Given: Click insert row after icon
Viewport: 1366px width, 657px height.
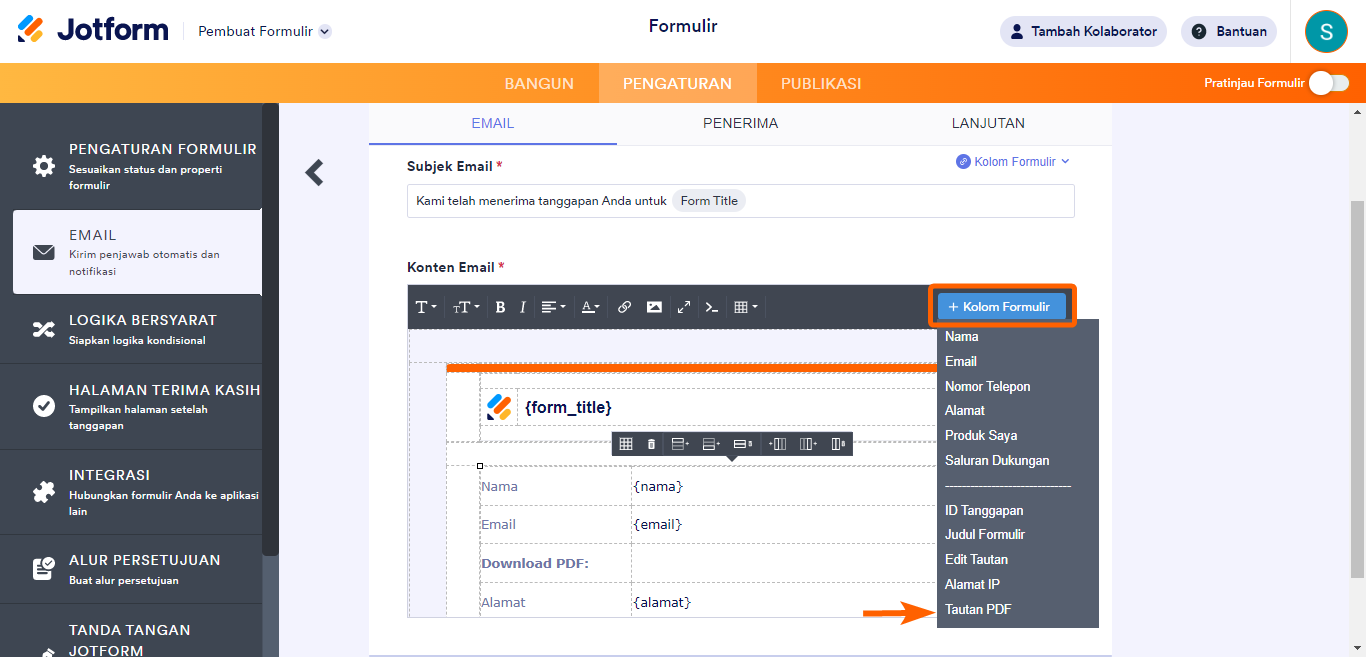Looking at the screenshot, I should click(711, 444).
